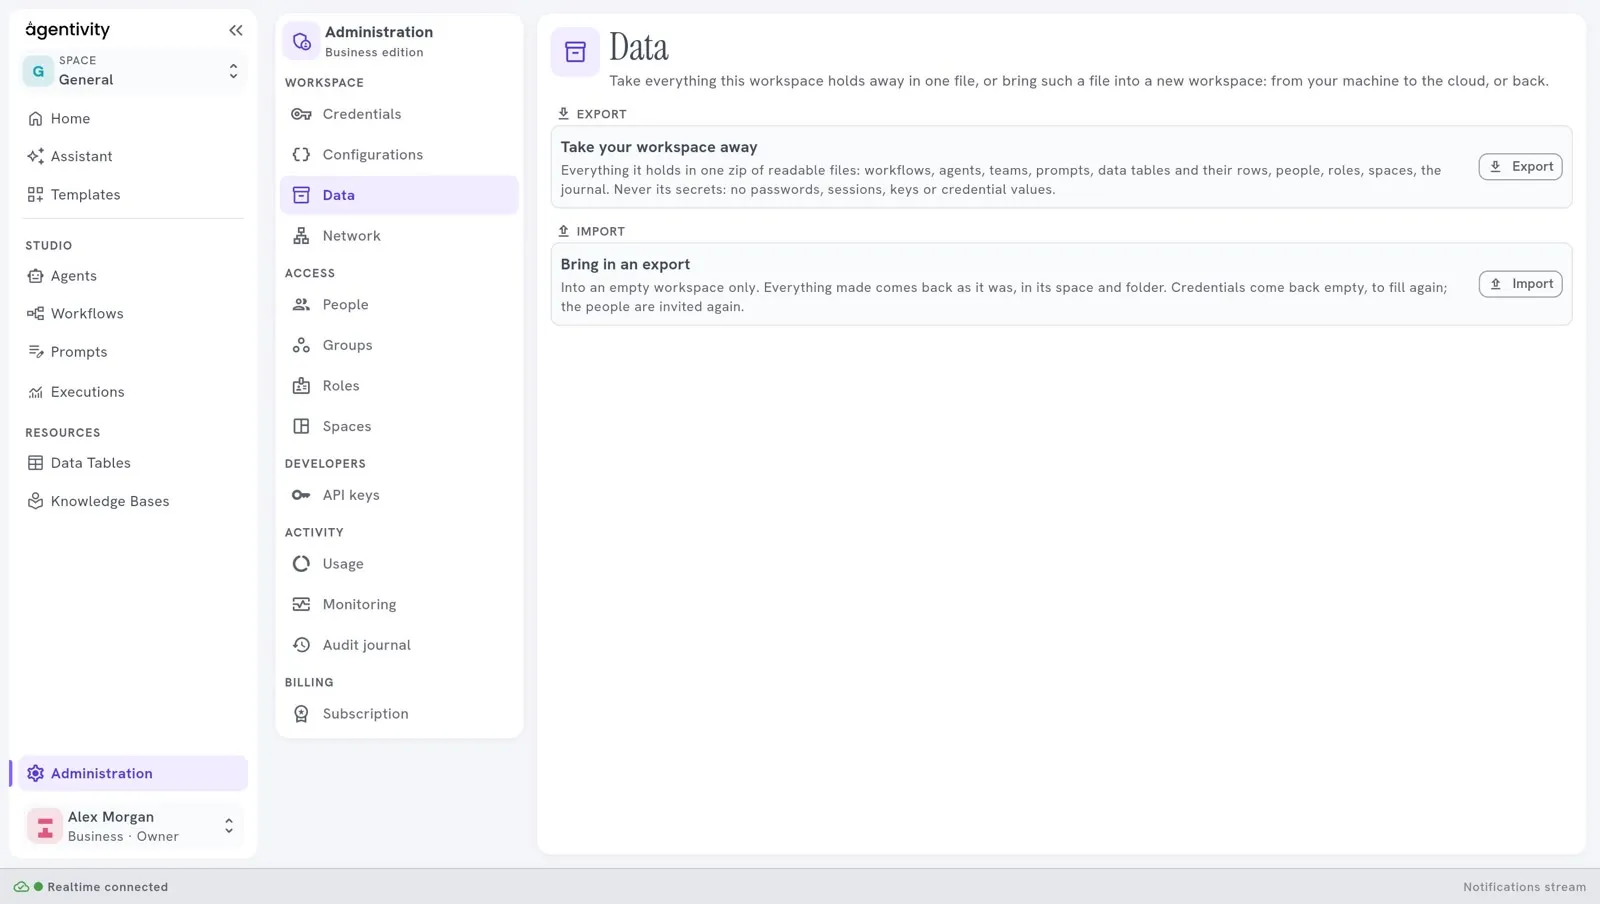The image size is (1600, 904).
Task: Click the Alex Morgan avatar
Action: (x=44, y=826)
